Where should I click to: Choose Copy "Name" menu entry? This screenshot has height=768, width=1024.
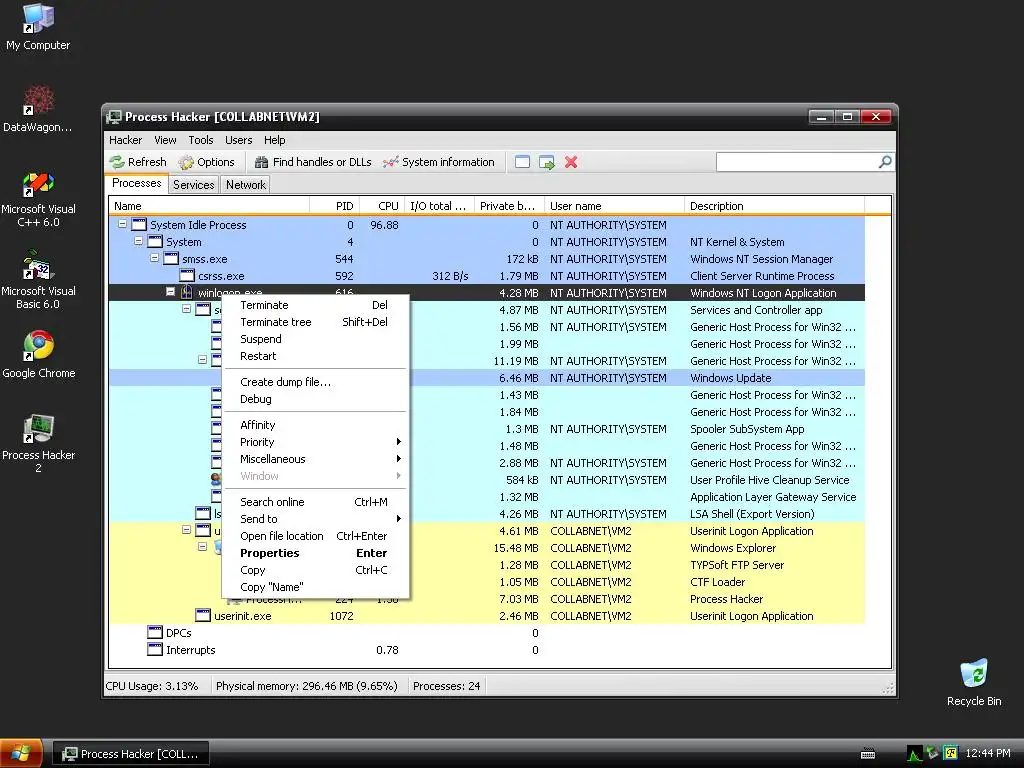315,587
